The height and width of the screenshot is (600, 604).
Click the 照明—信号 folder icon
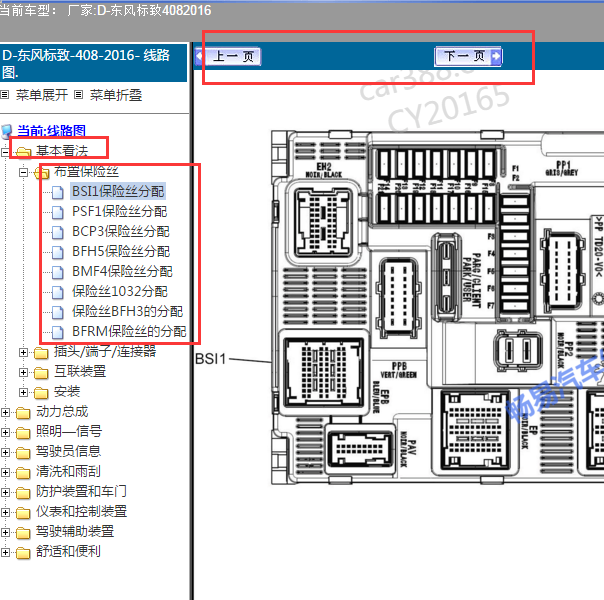23,433
